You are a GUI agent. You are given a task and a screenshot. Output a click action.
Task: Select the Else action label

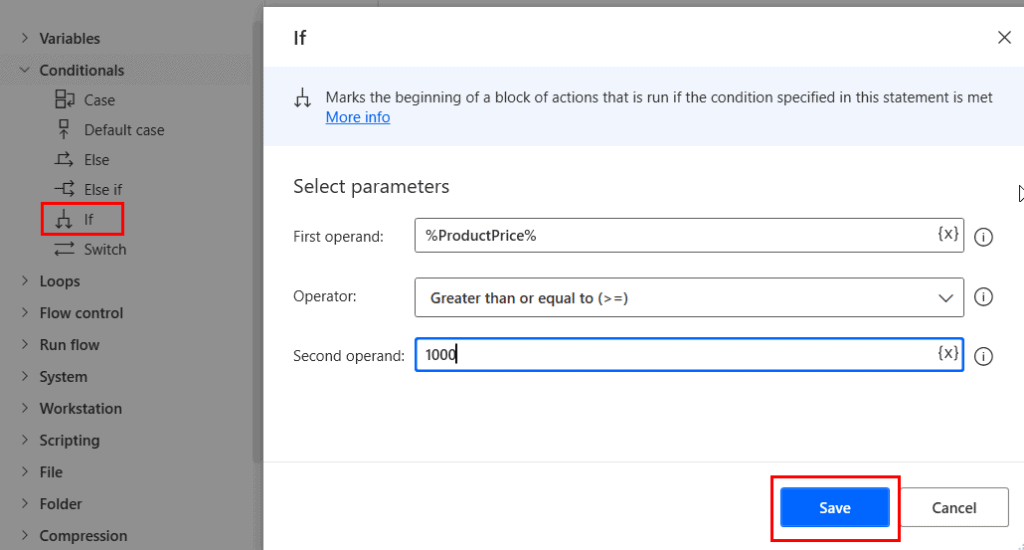(97, 159)
